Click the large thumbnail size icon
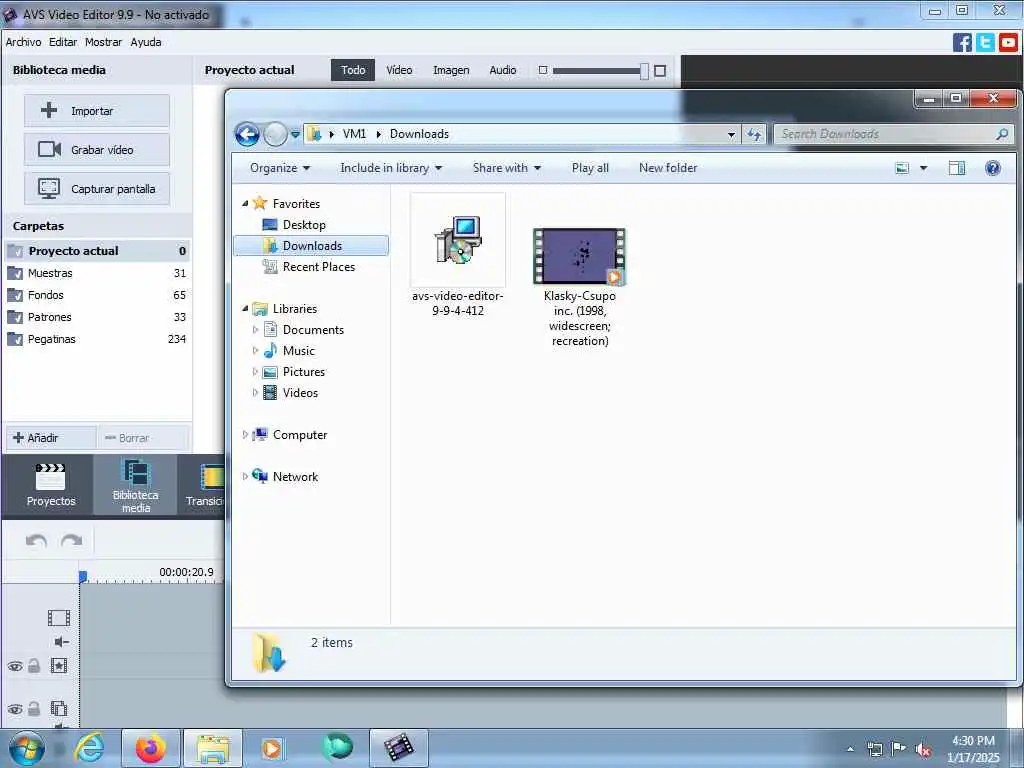Viewport: 1024px width, 768px height. pos(660,71)
